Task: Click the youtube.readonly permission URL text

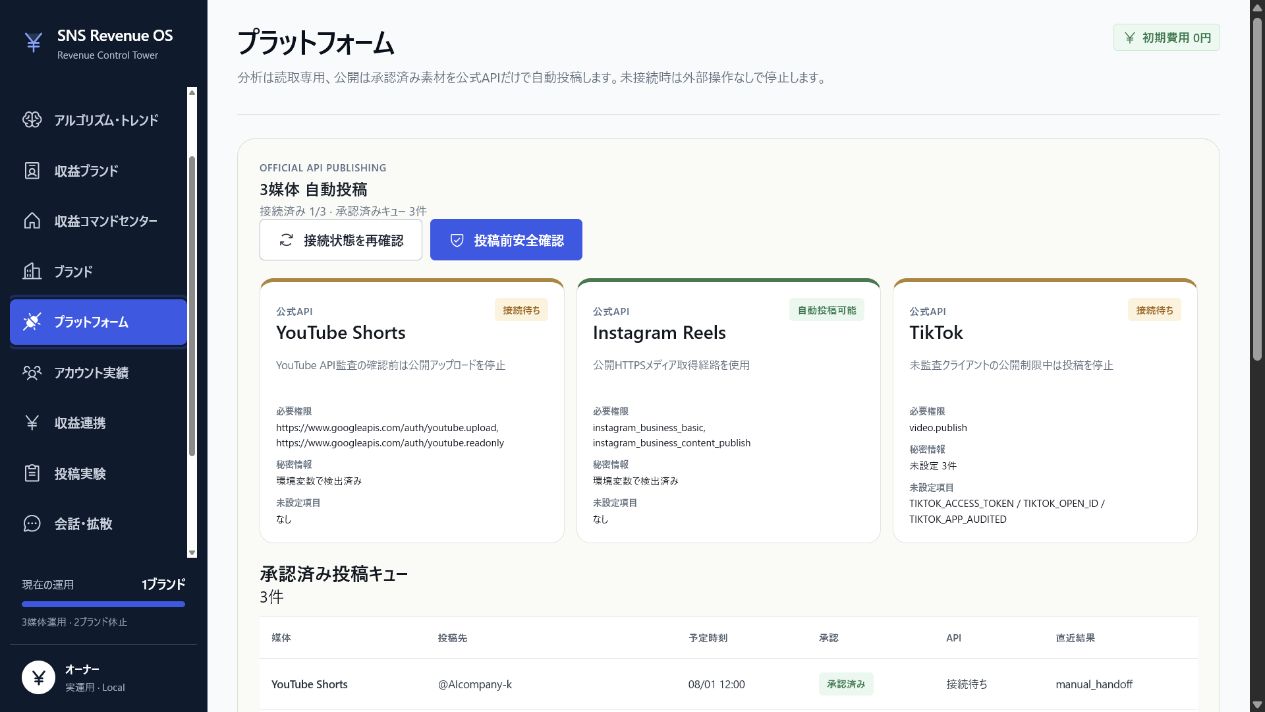Action: point(390,442)
